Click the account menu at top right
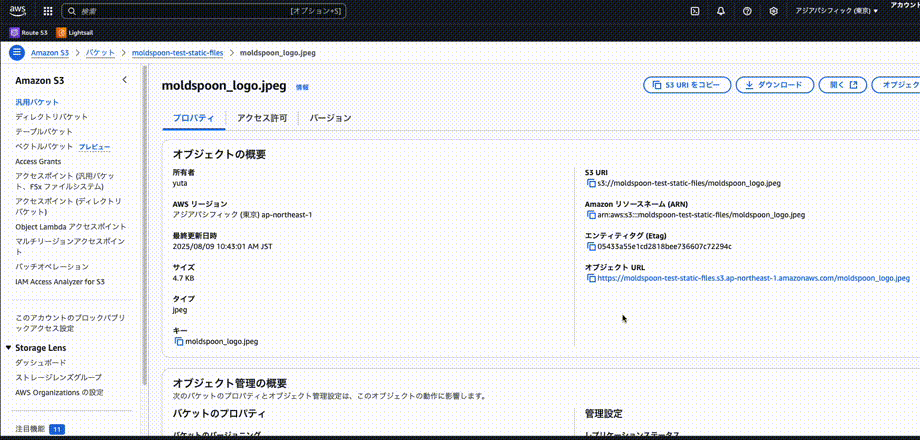920x440 pixels. point(904,5)
